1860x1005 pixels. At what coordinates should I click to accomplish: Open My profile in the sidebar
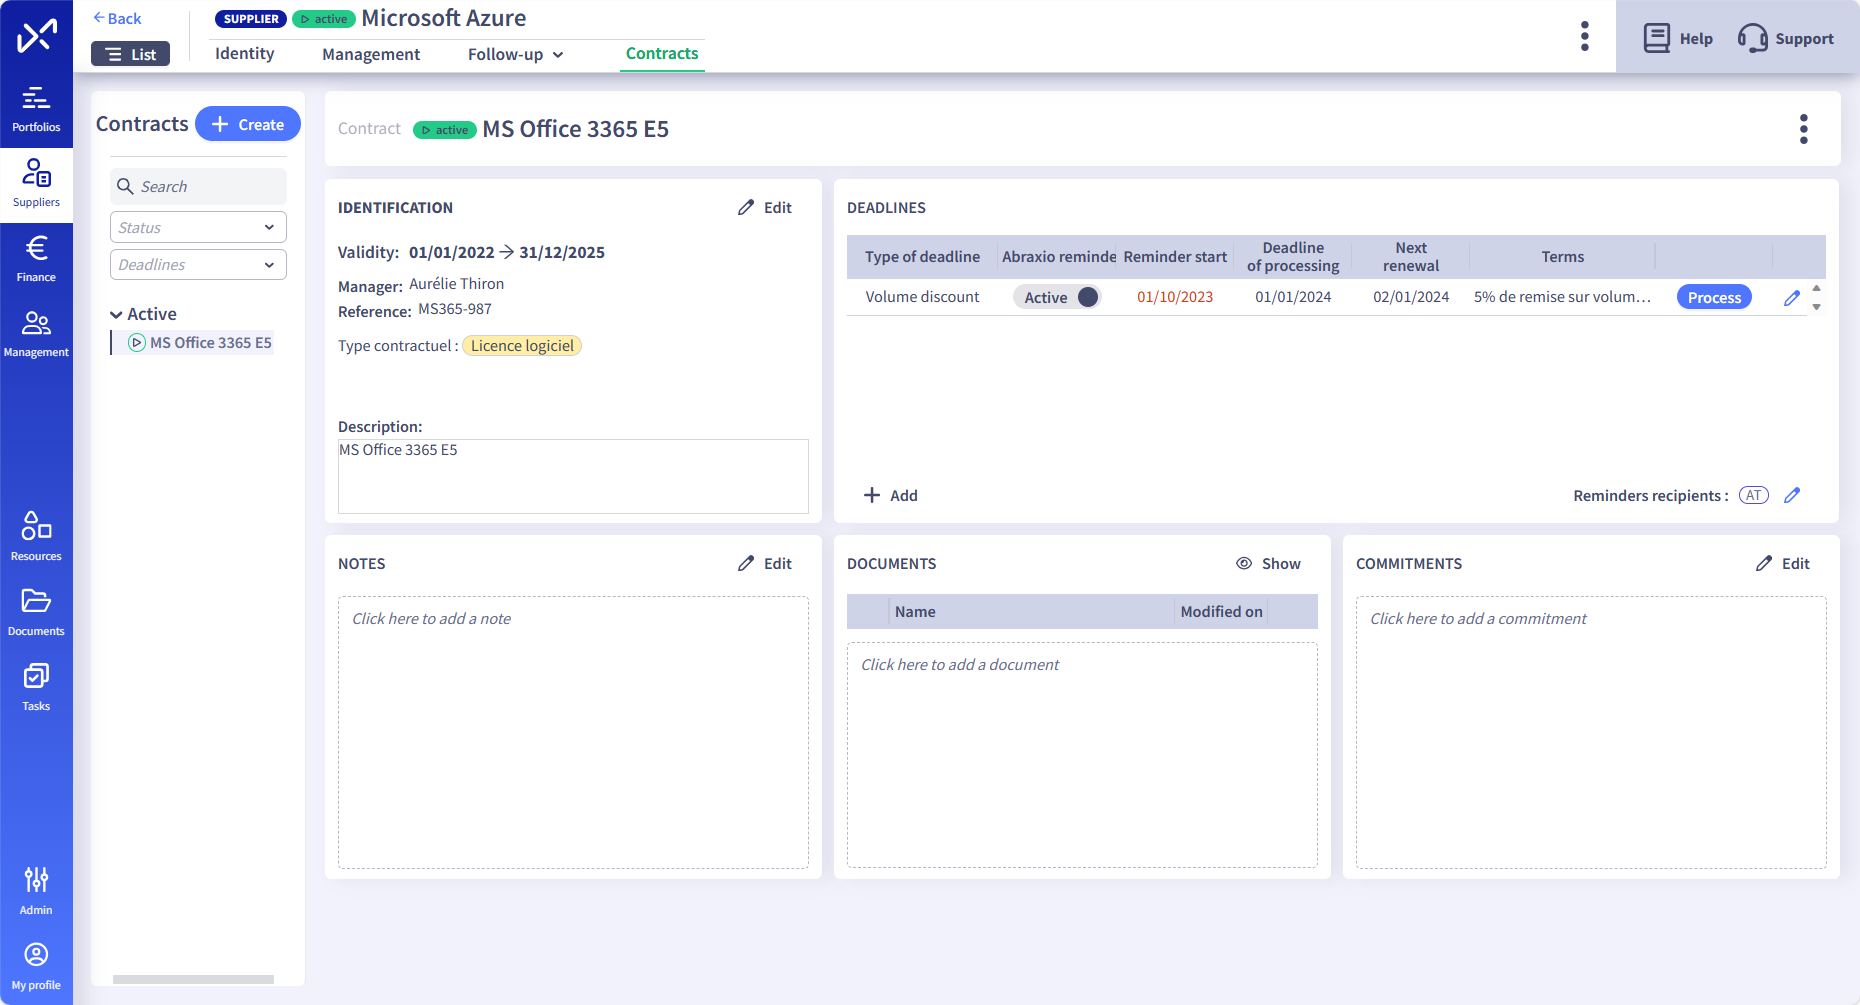point(36,967)
